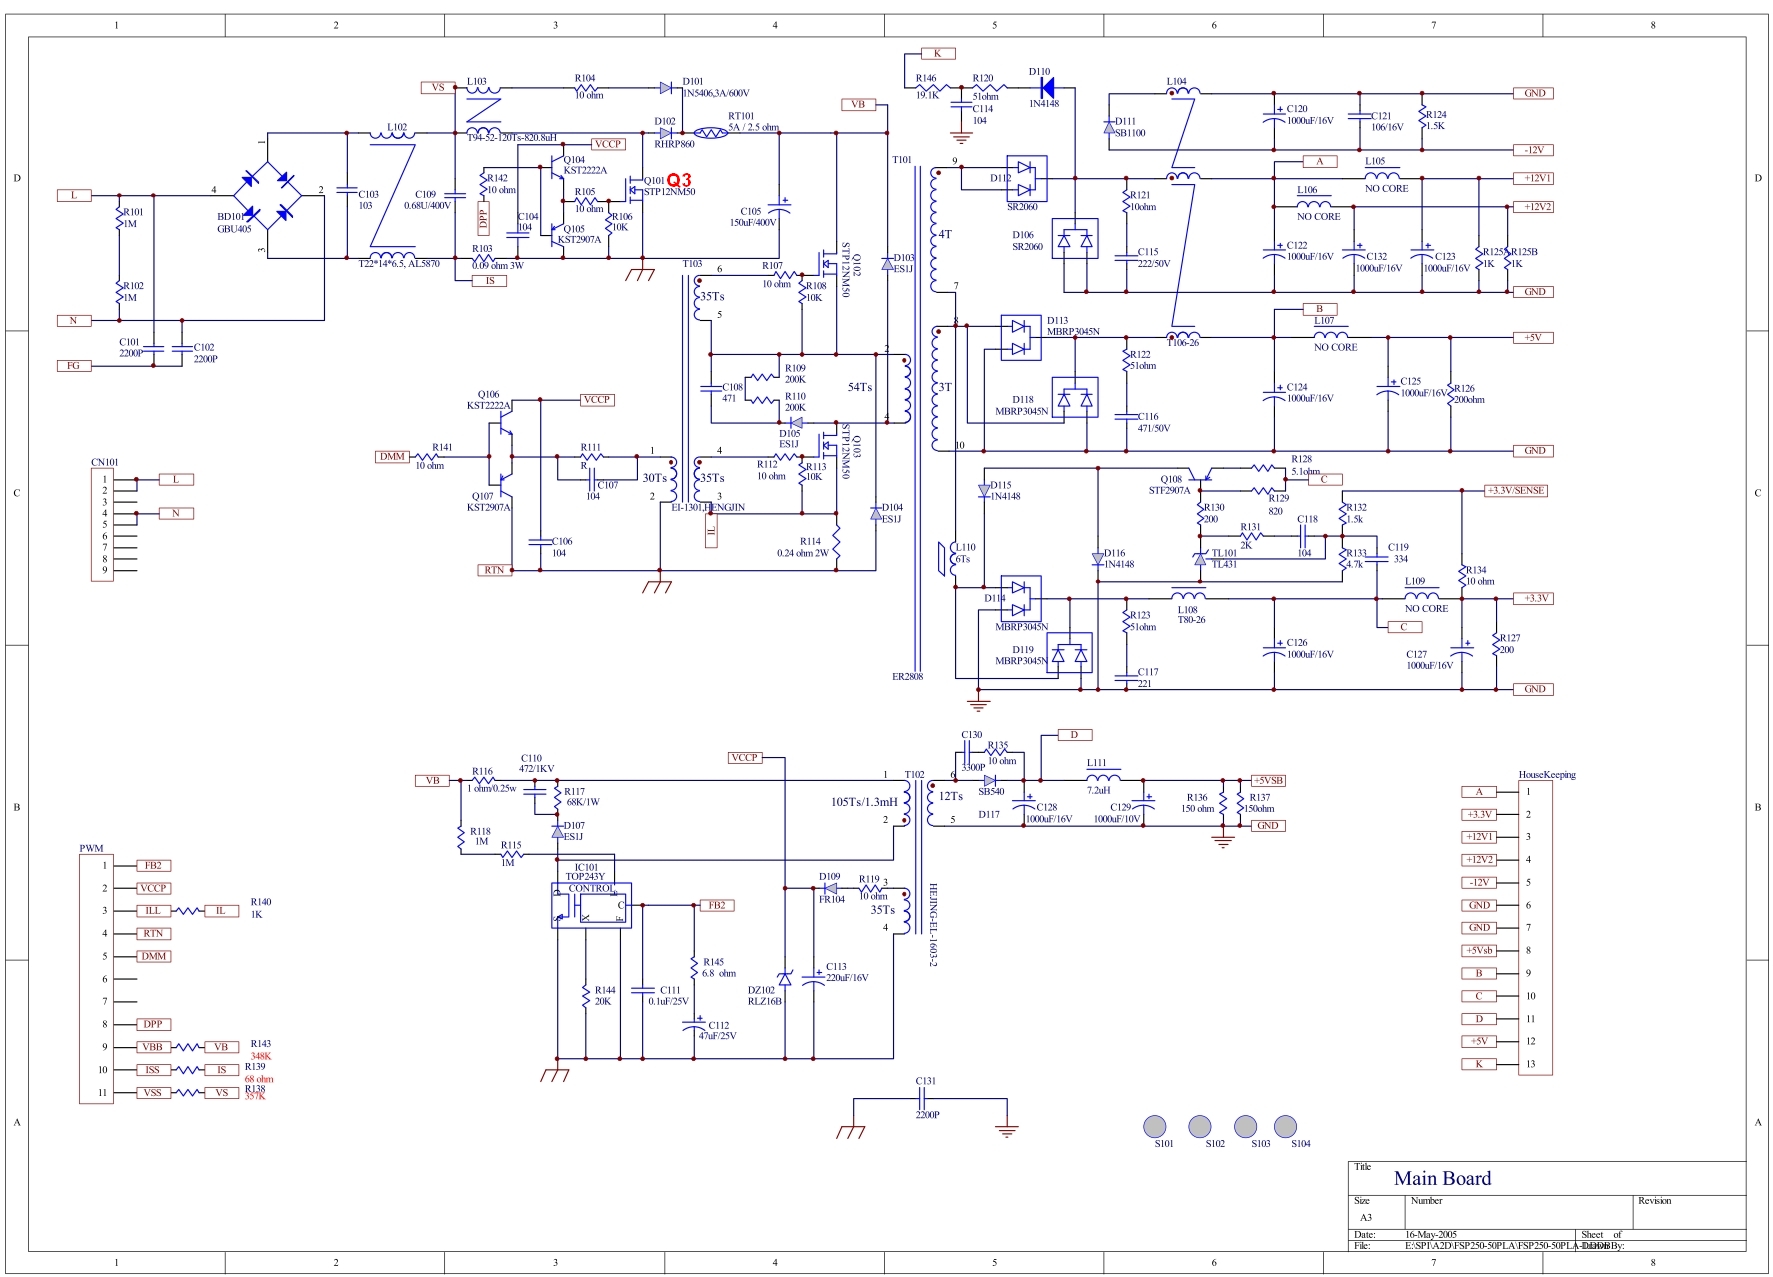Viewport: 1773px width, 1277px height.
Task: Select the D112 SR2060 dual diode symbol
Action: click(x=1026, y=179)
